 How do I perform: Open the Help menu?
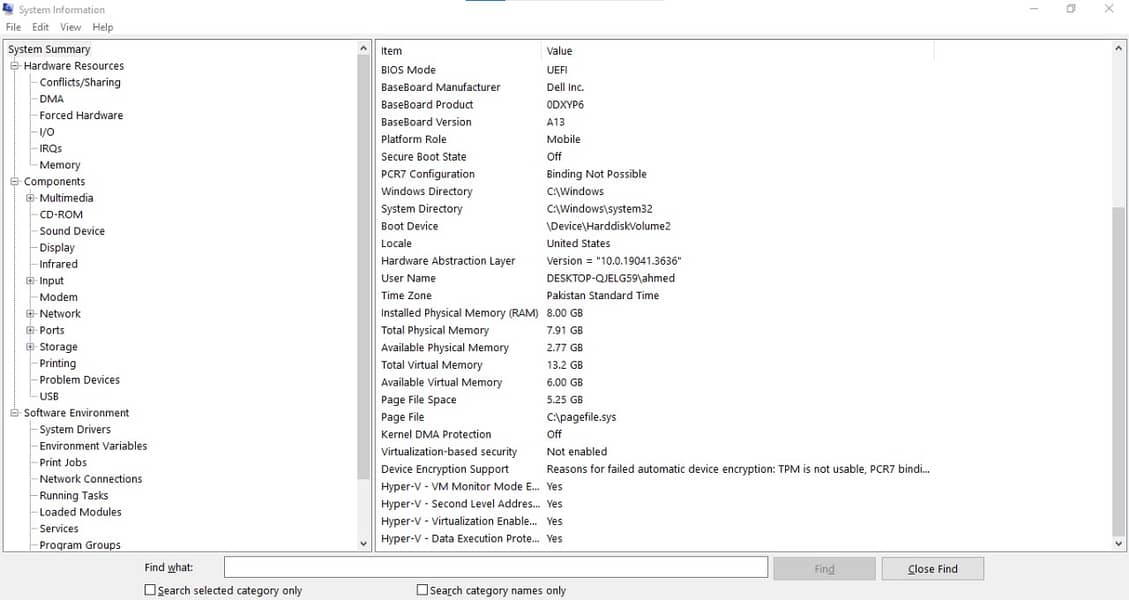(x=103, y=27)
